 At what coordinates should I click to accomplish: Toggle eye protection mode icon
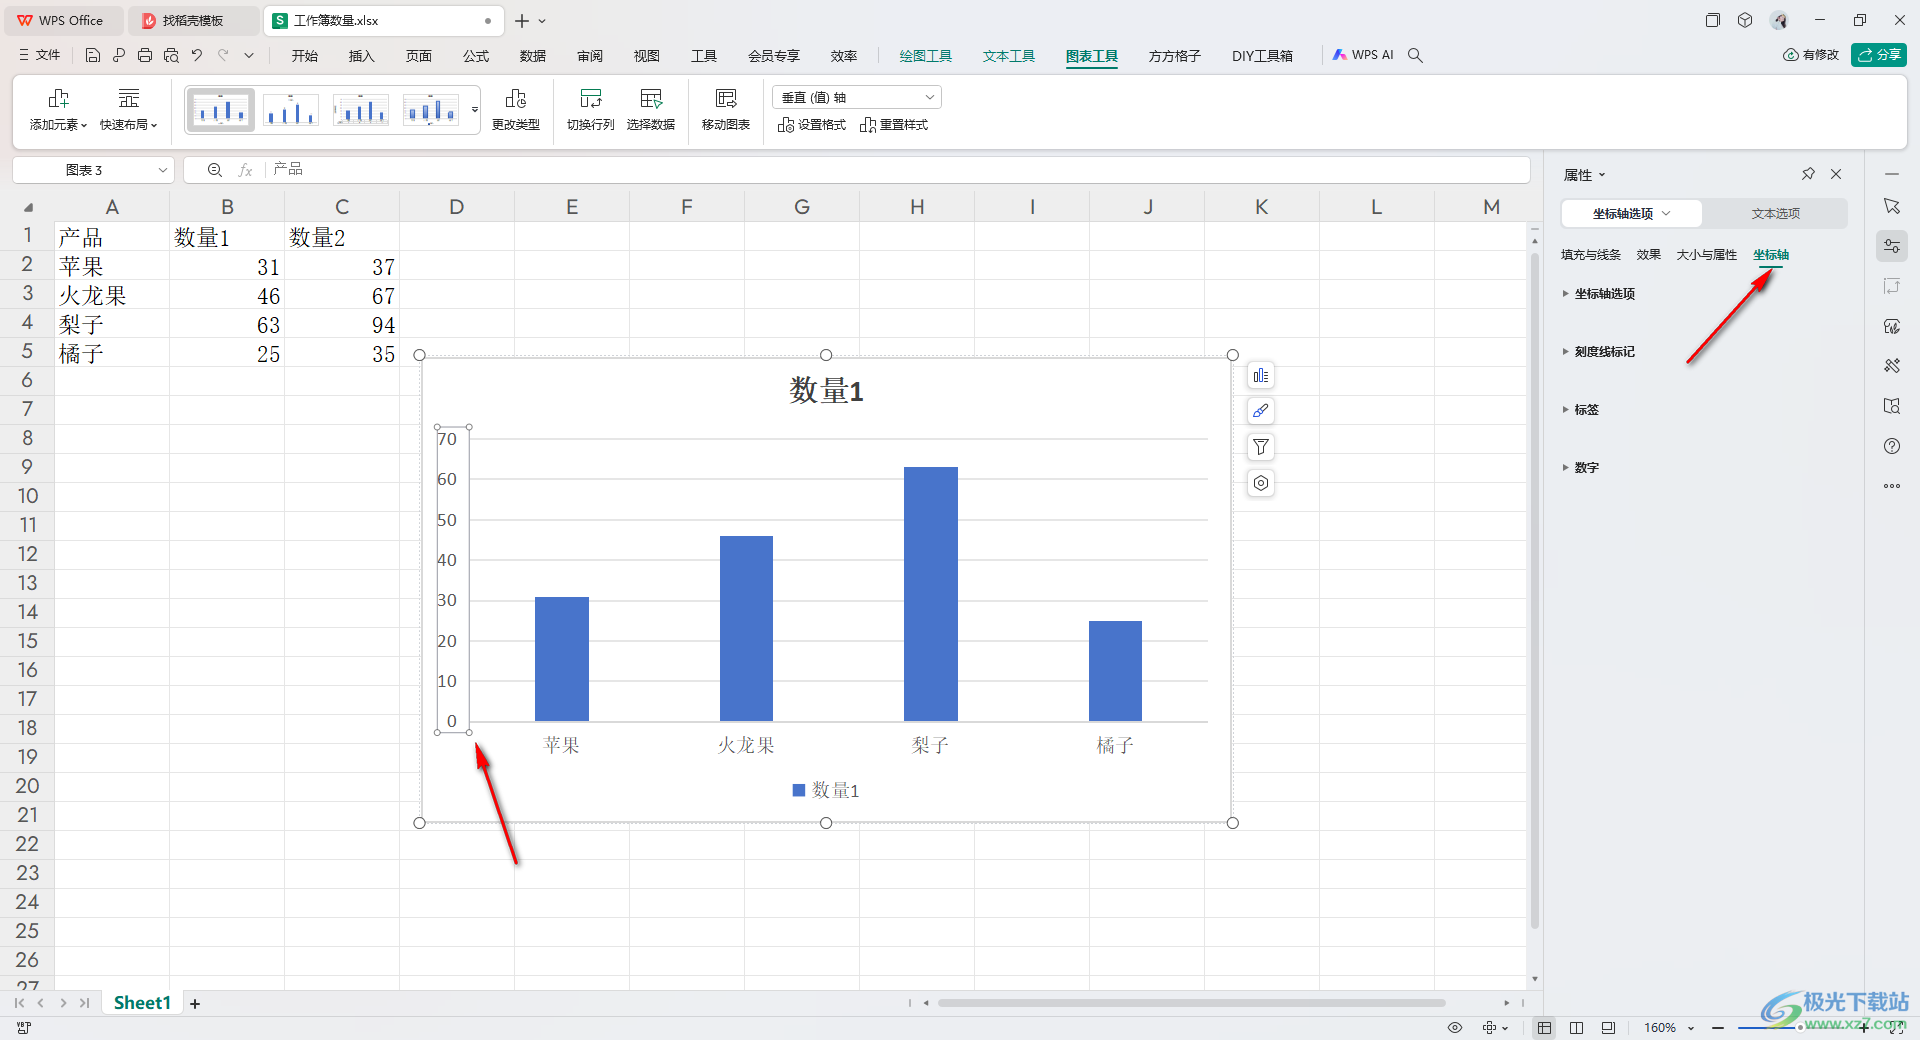pos(1455,1028)
